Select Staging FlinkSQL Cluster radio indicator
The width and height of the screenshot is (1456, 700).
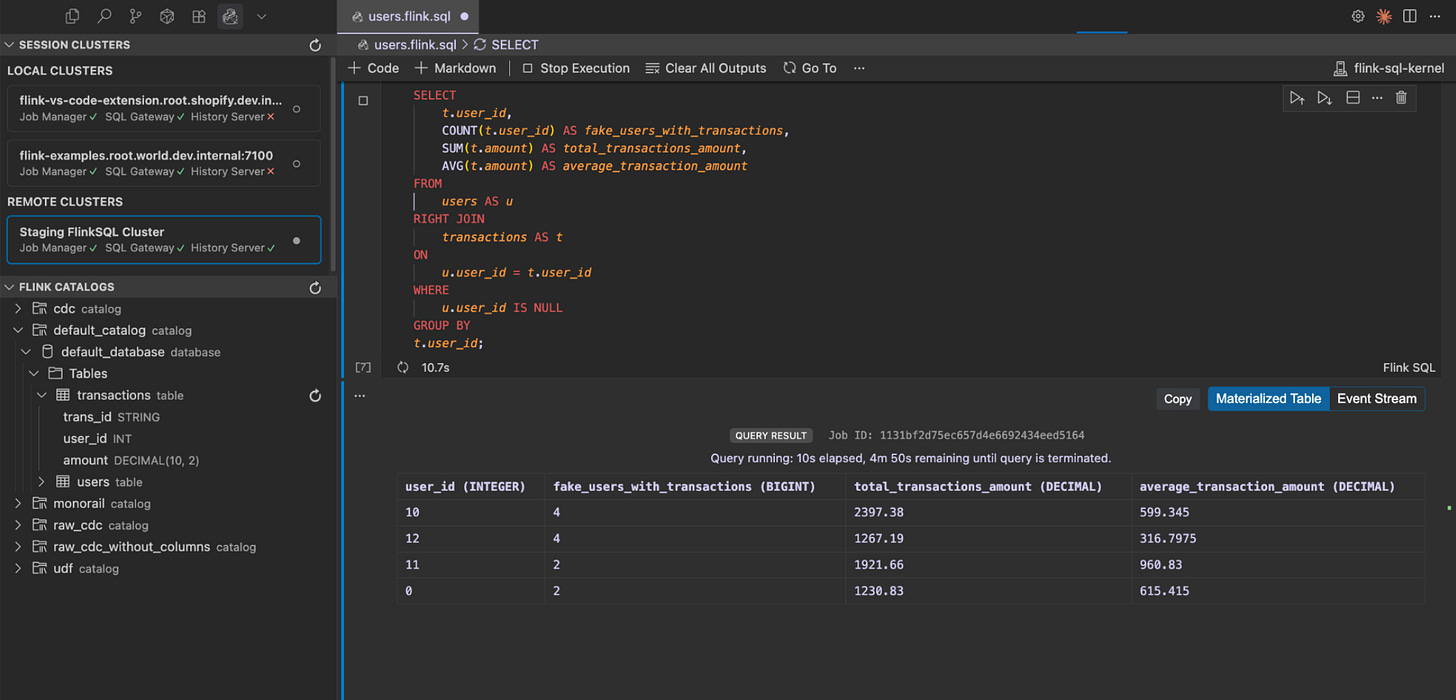tap(296, 241)
